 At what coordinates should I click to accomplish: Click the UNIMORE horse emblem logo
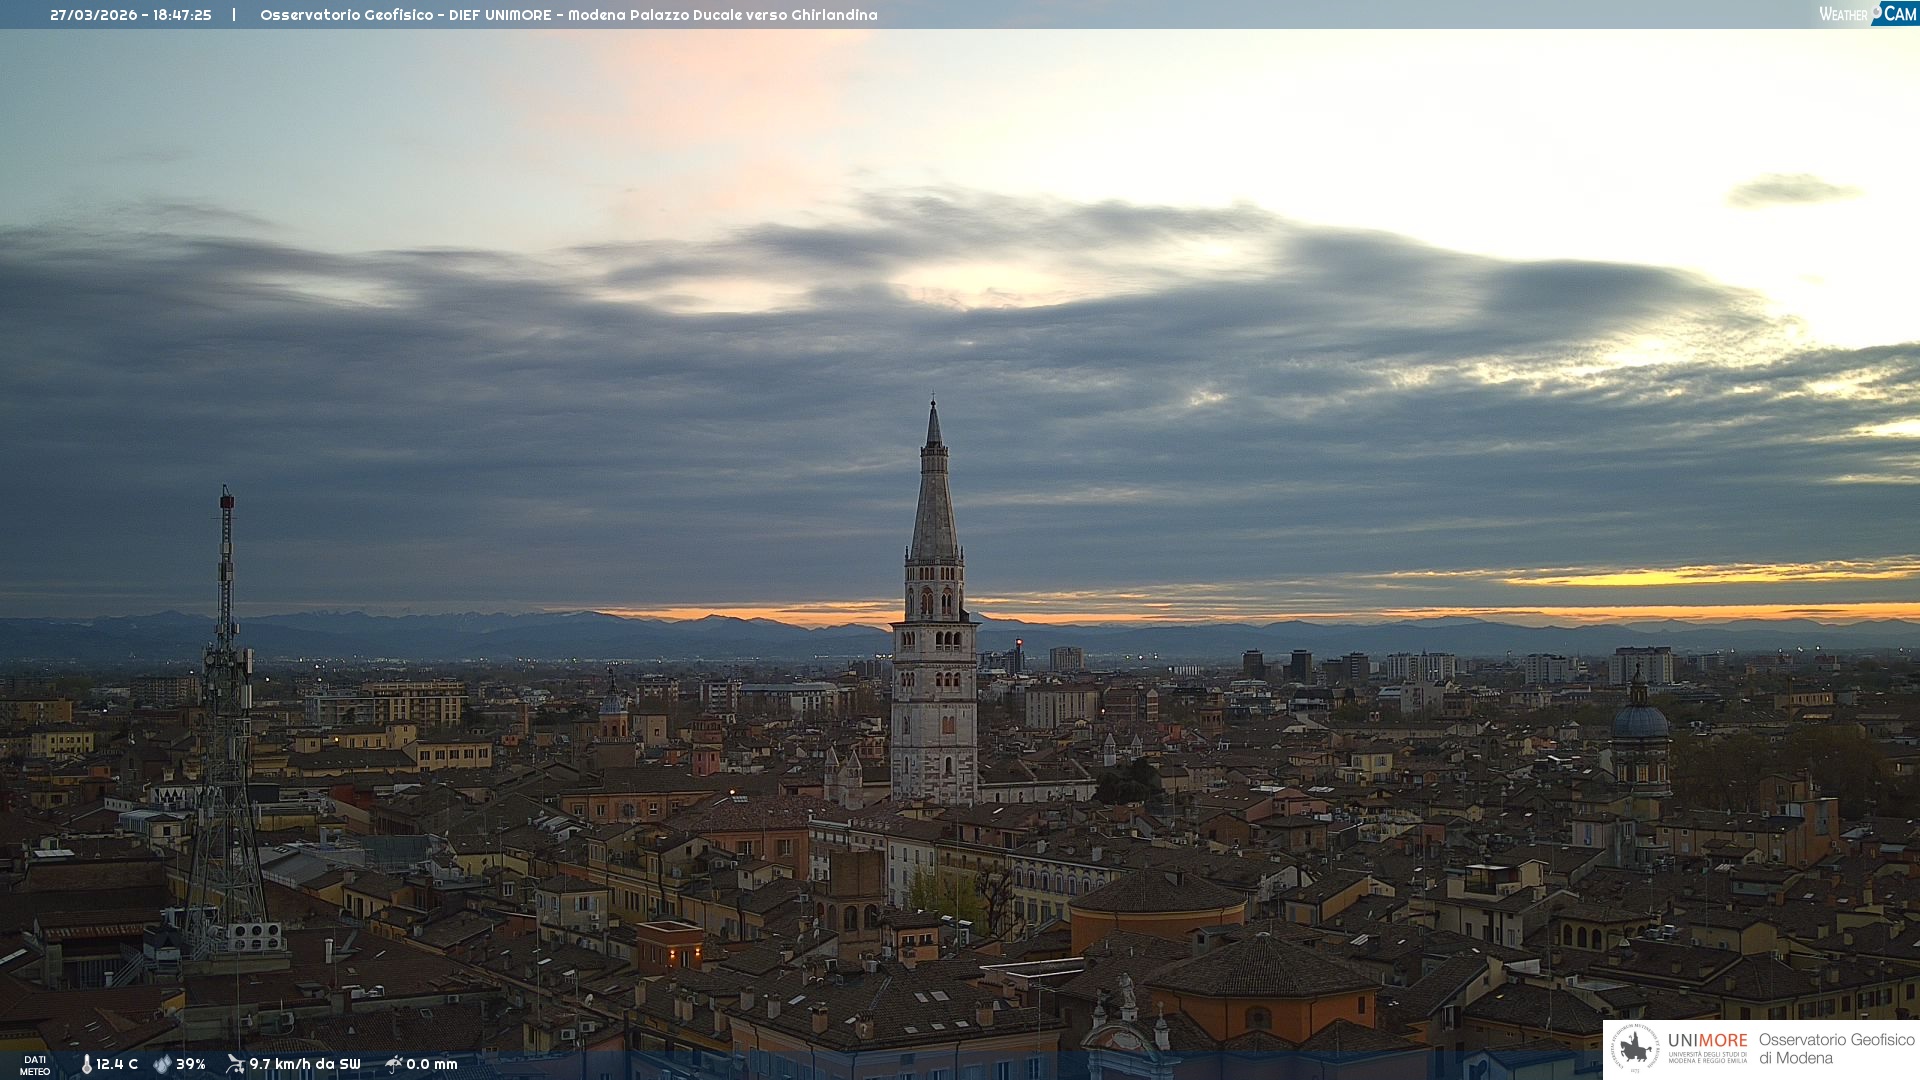coord(1635,1048)
